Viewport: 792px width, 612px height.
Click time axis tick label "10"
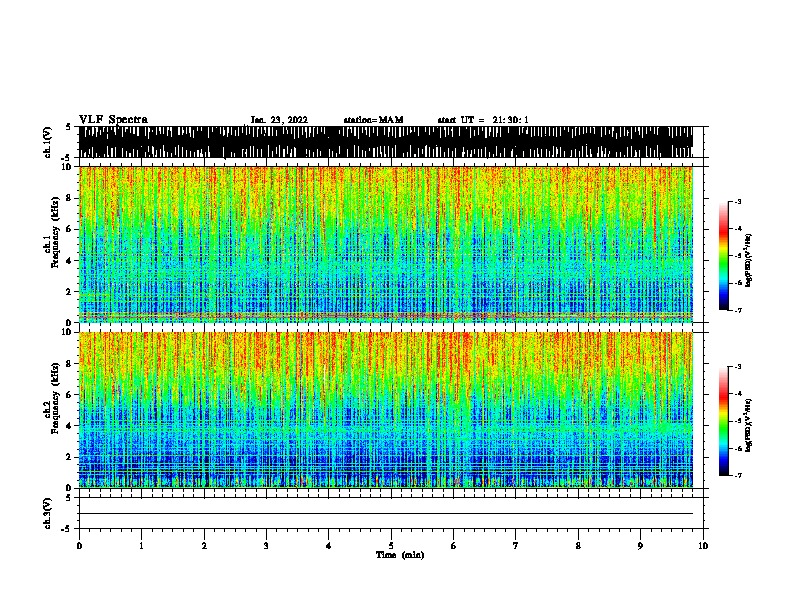(703, 546)
